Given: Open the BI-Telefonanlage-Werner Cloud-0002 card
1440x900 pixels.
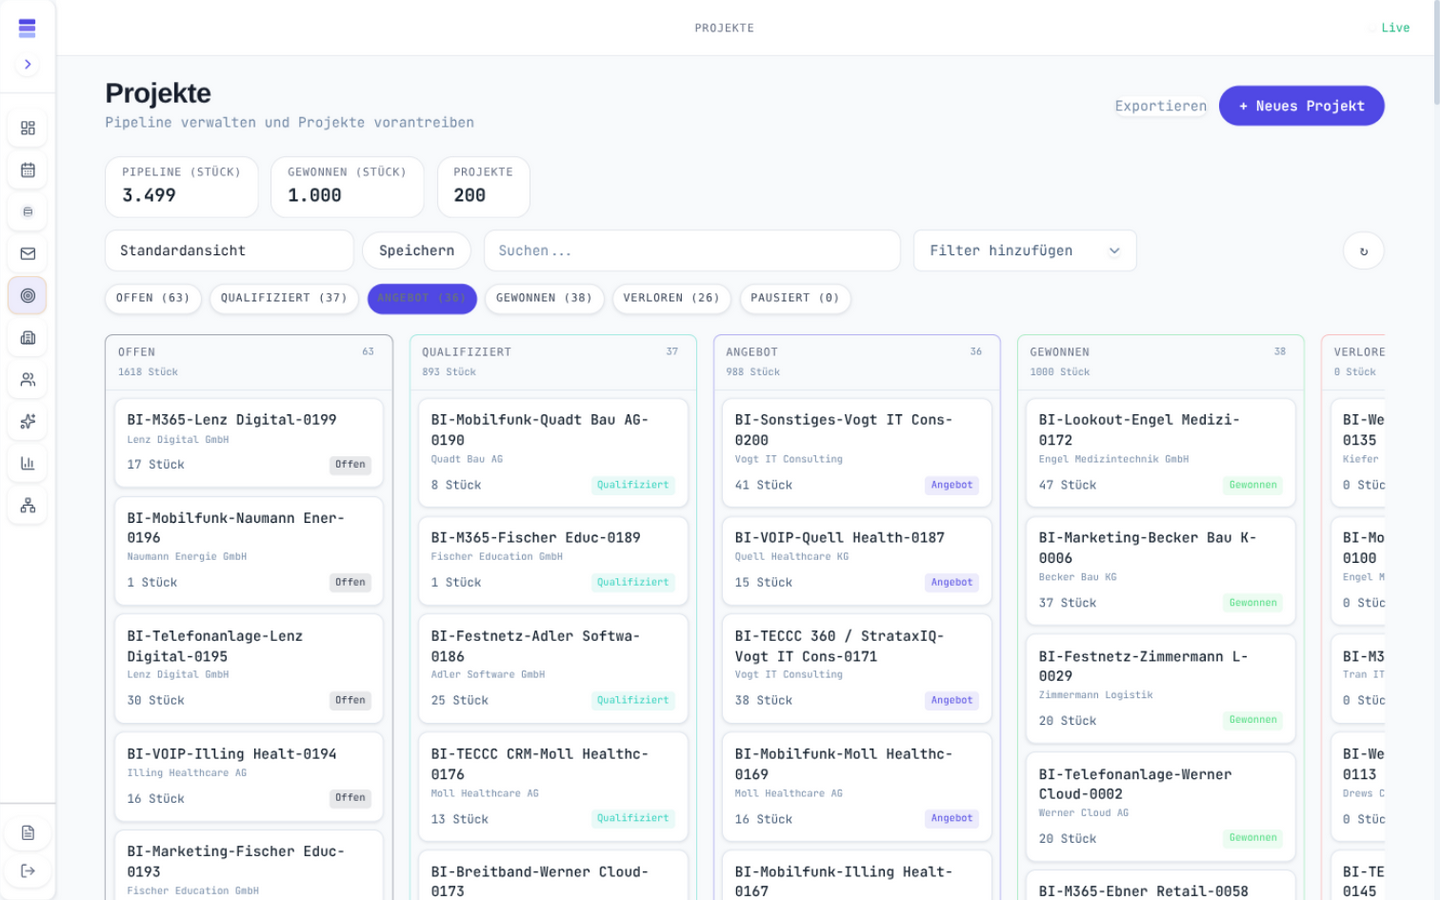Looking at the screenshot, I should click(x=1161, y=807).
